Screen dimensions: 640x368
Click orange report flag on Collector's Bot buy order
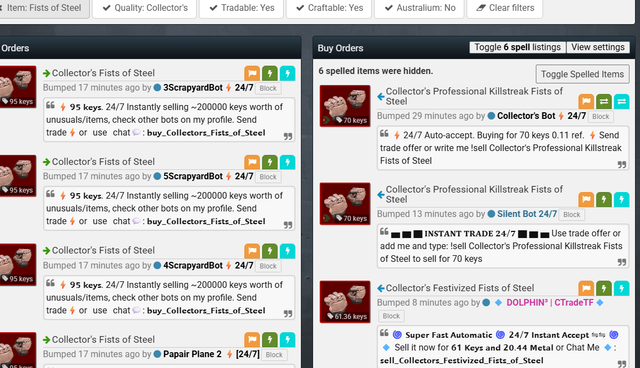[x=586, y=101]
